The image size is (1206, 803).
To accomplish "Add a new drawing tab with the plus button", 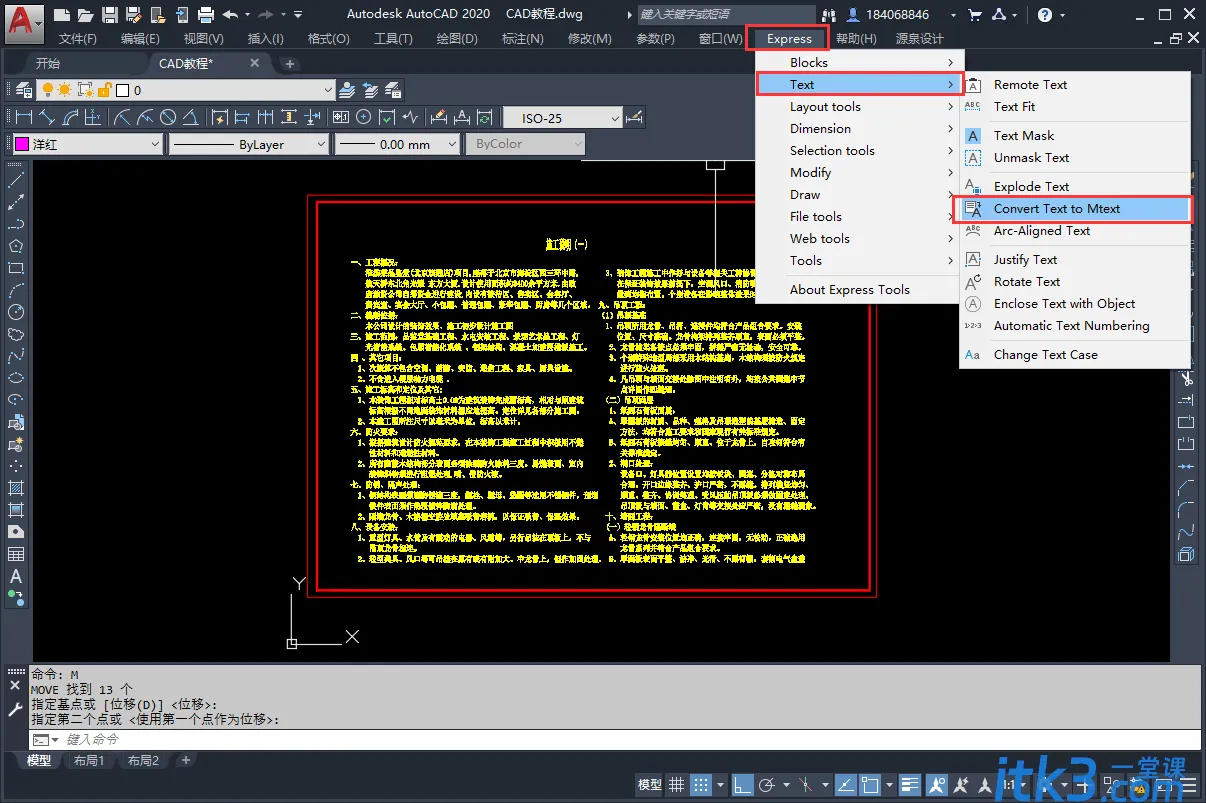I will 290,63.
